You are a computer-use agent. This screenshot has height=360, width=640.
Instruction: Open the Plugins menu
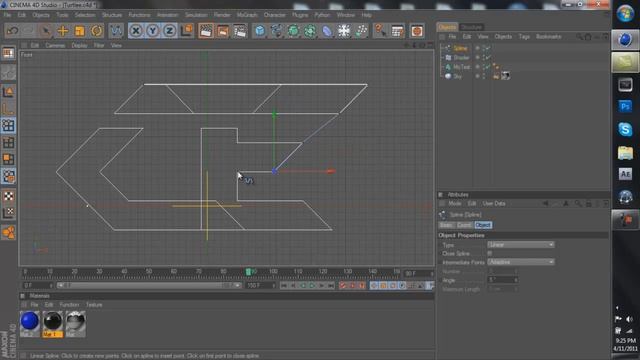pos(300,15)
